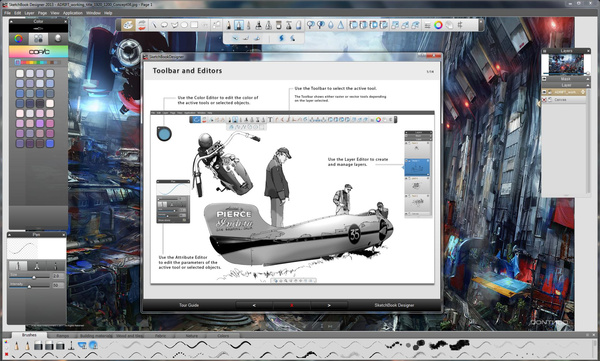Screen dimensions: 600x361
Task: Select the first pencil brush in library
Action: 16,346
